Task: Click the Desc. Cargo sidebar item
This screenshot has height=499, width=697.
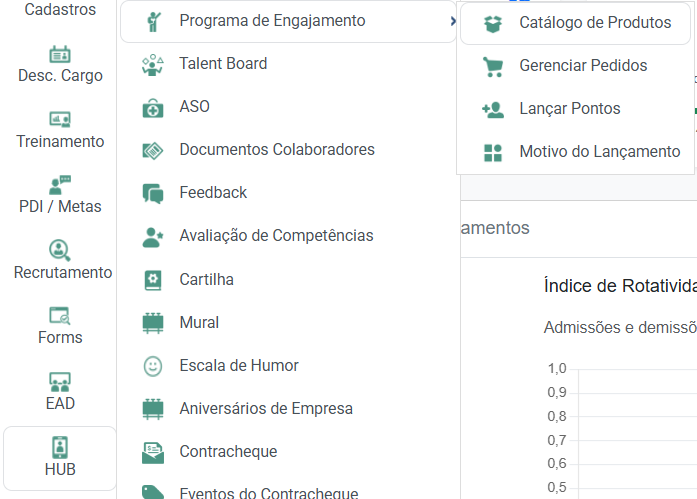Action: tap(60, 64)
